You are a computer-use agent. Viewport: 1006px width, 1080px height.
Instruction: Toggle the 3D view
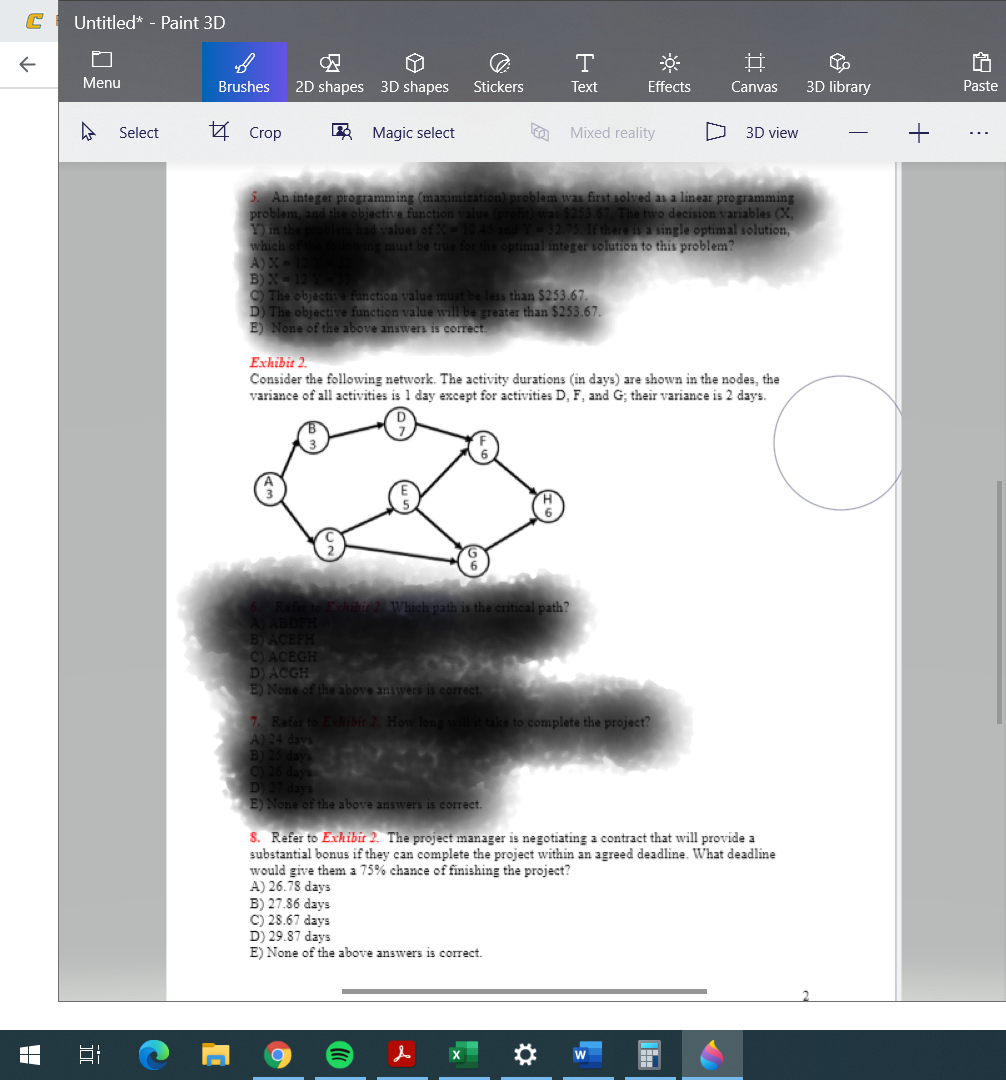[752, 132]
